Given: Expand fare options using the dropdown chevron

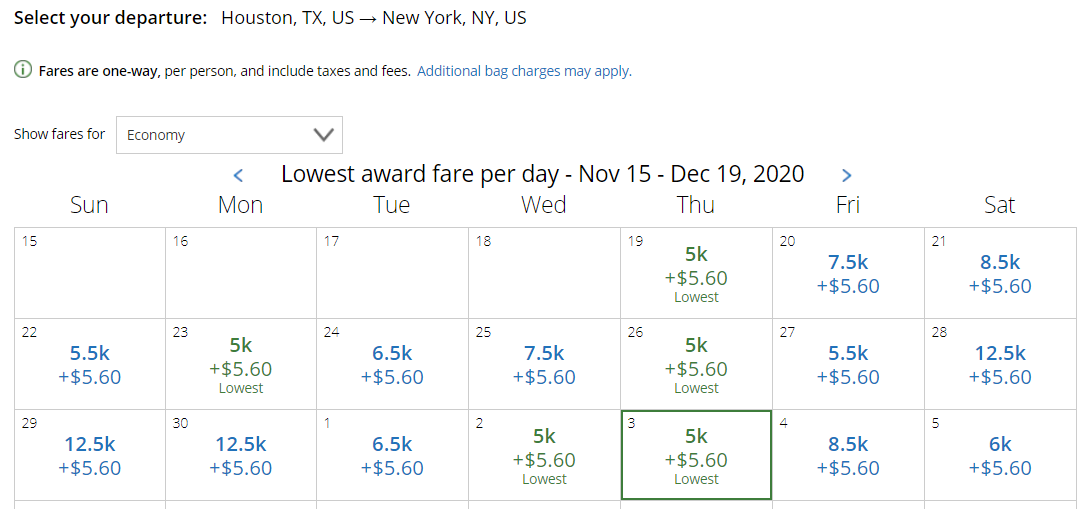Looking at the screenshot, I should pyautogui.click(x=324, y=135).
